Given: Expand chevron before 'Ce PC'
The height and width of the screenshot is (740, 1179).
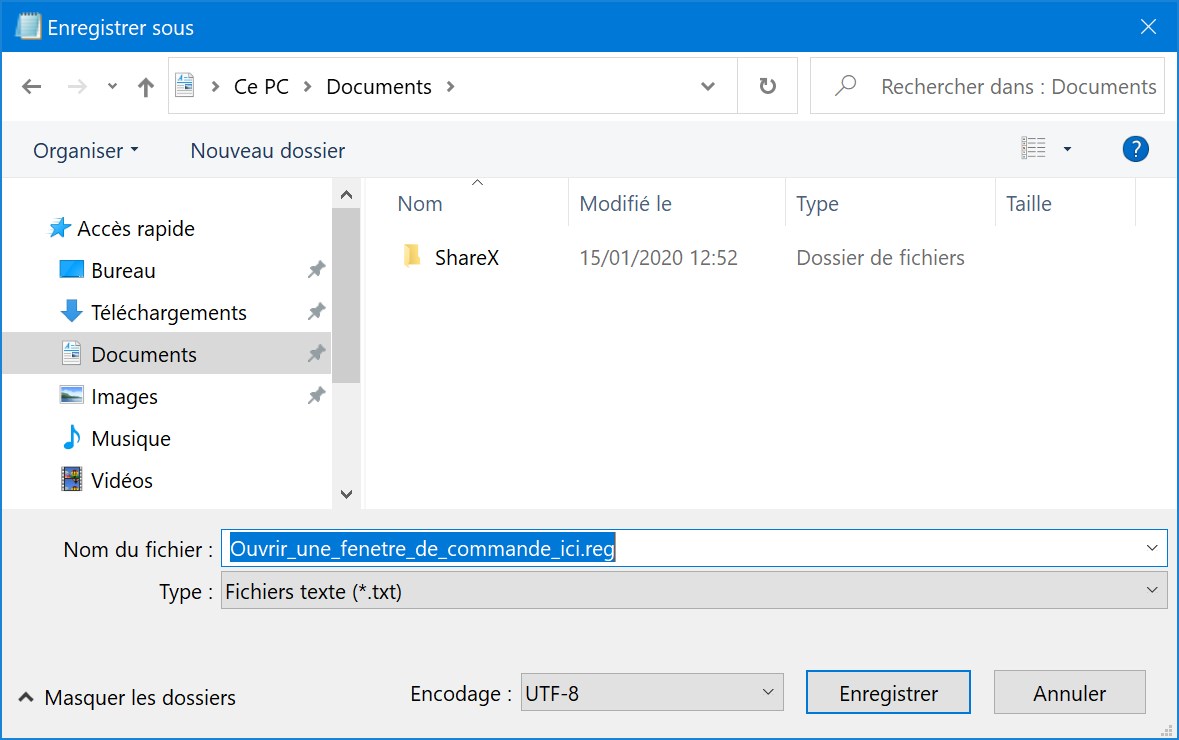Looking at the screenshot, I should (215, 86).
